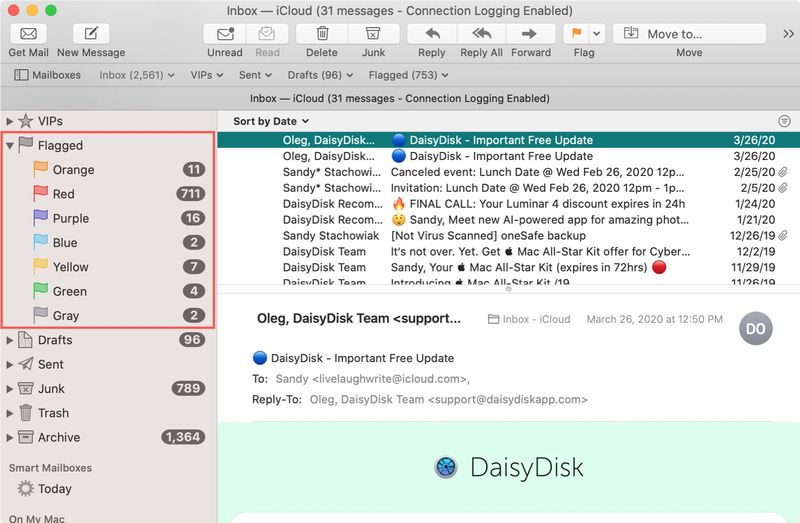800x523 pixels.
Task: Select the Purple flag mailbox
Action: coord(109,218)
